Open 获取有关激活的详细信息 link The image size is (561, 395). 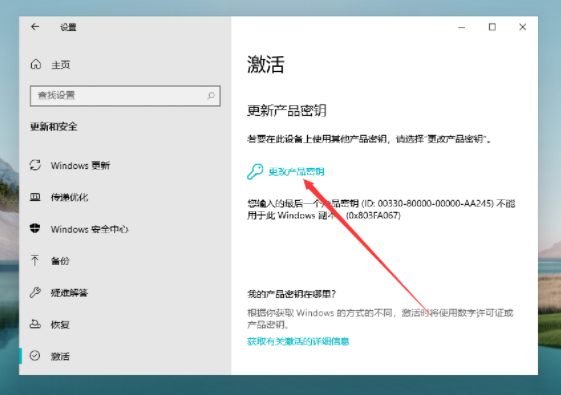pyautogui.click(x=298, y=341)
